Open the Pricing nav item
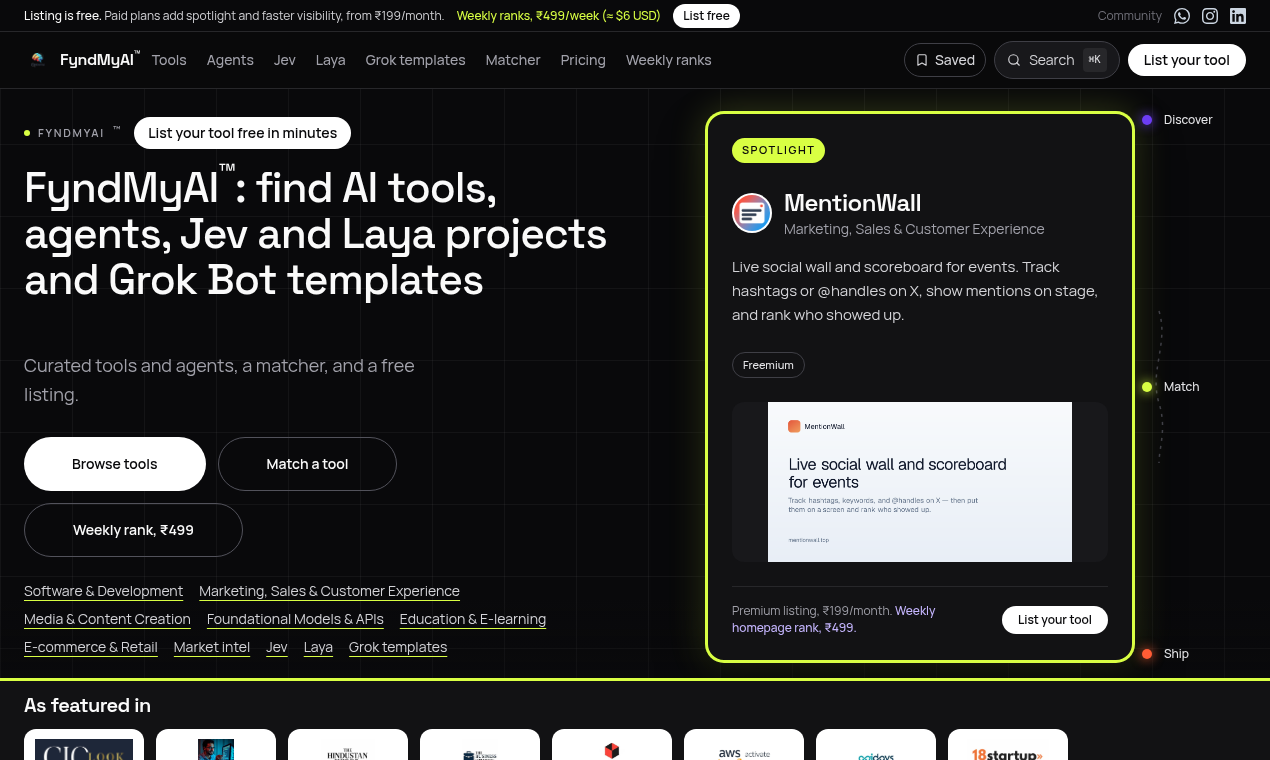1270x760 pixels. pos(583,60)
